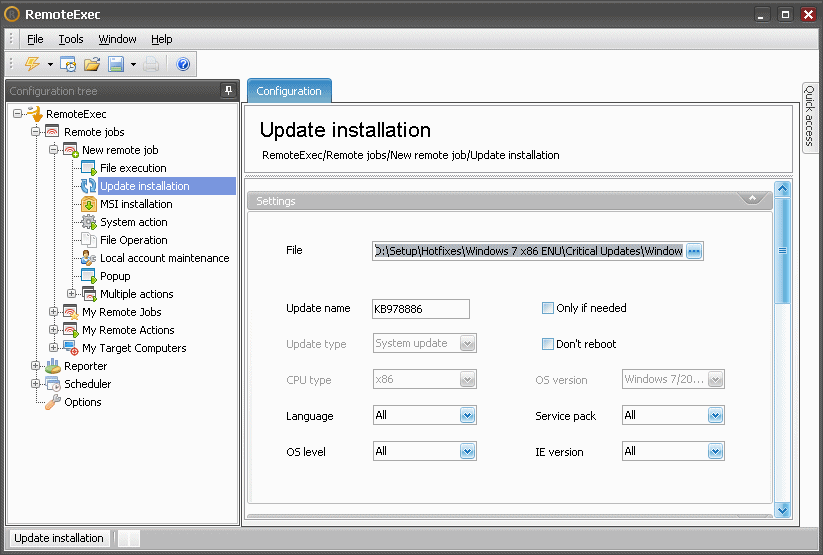Select Options in the tree
This screenshot has width=823, height=555.
tap(83, 402)
